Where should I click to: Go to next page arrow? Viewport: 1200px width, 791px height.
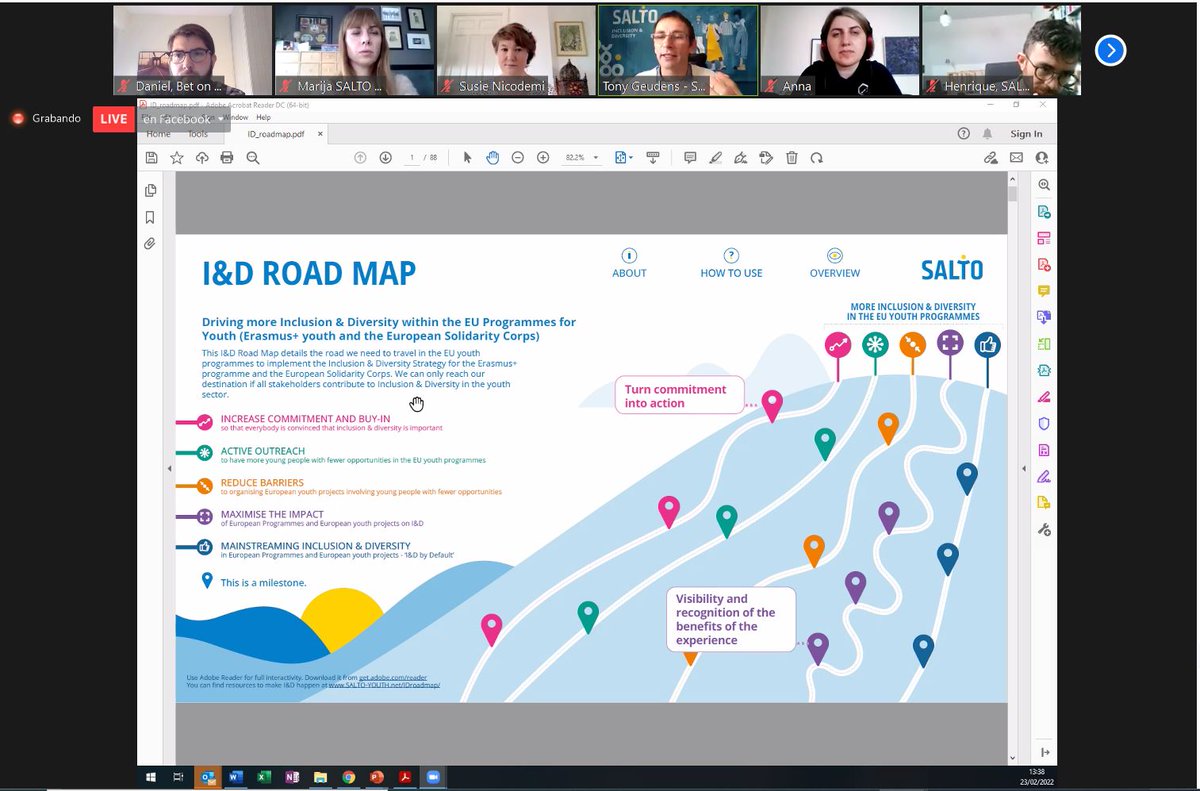point(385,157)
